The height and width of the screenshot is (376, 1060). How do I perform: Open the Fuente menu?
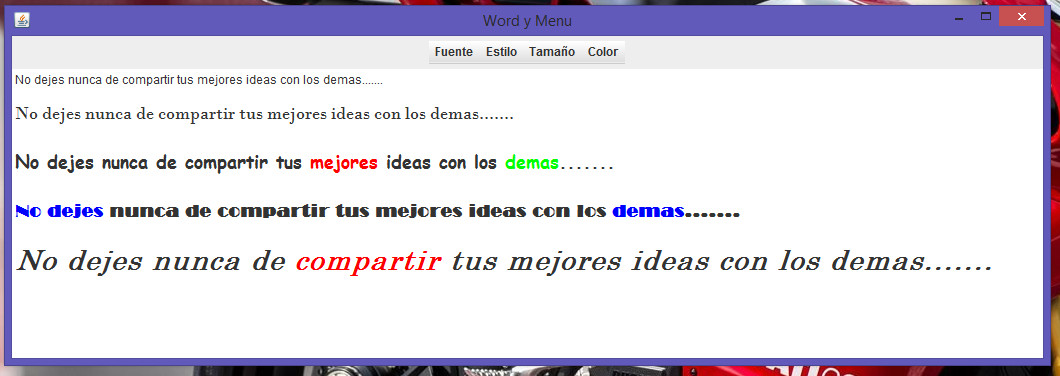[454, 52]
